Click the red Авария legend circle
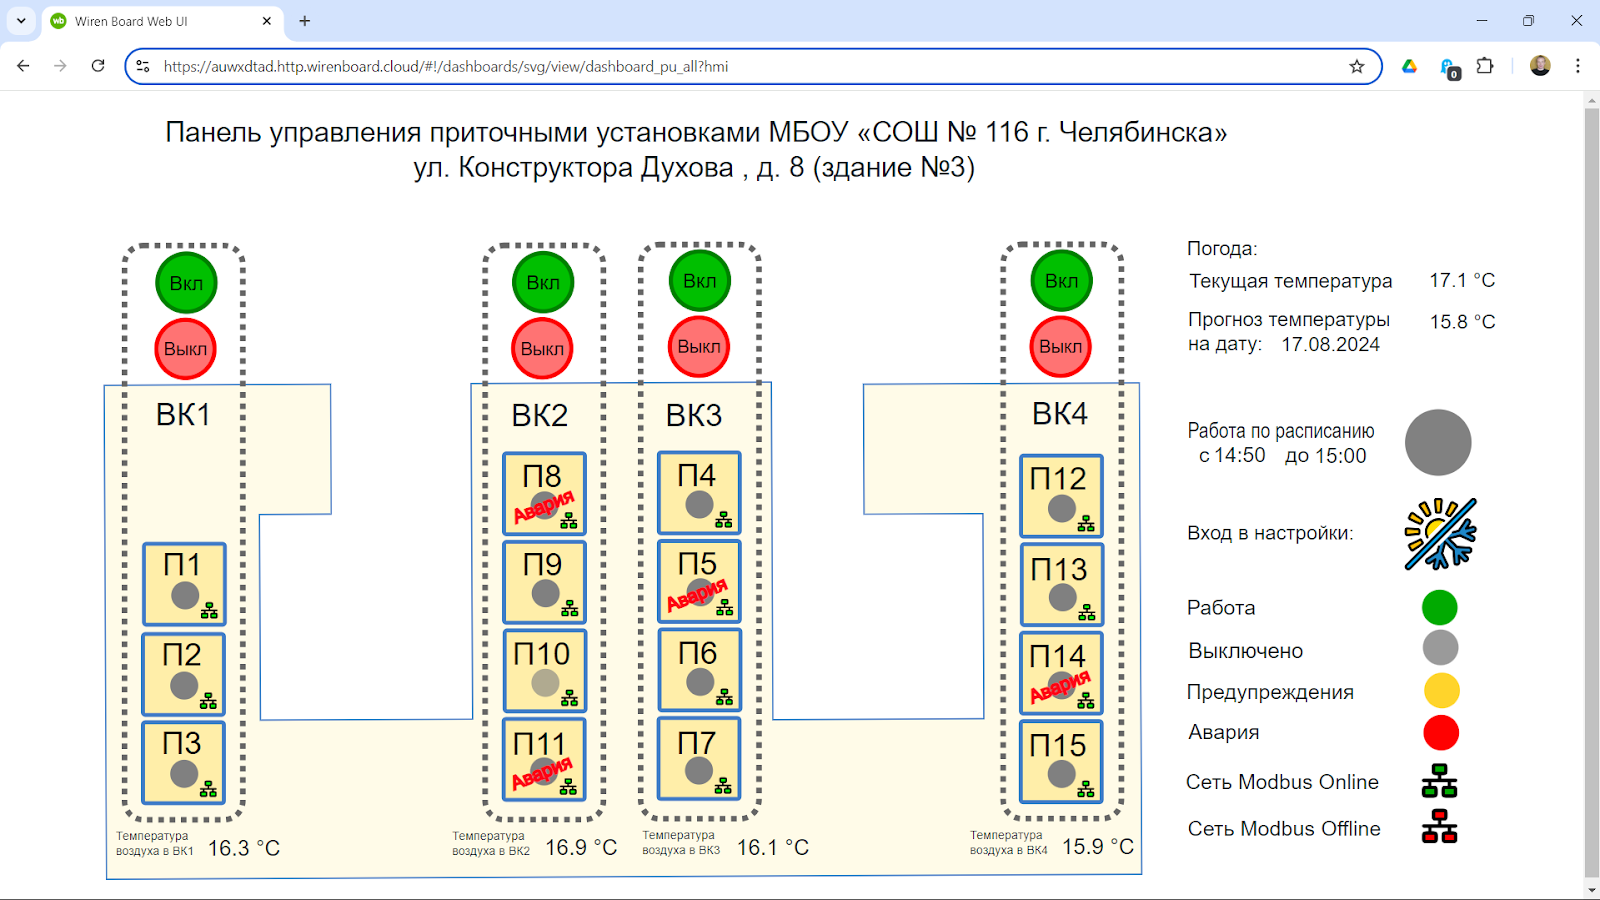 [x=1441, y=732]
